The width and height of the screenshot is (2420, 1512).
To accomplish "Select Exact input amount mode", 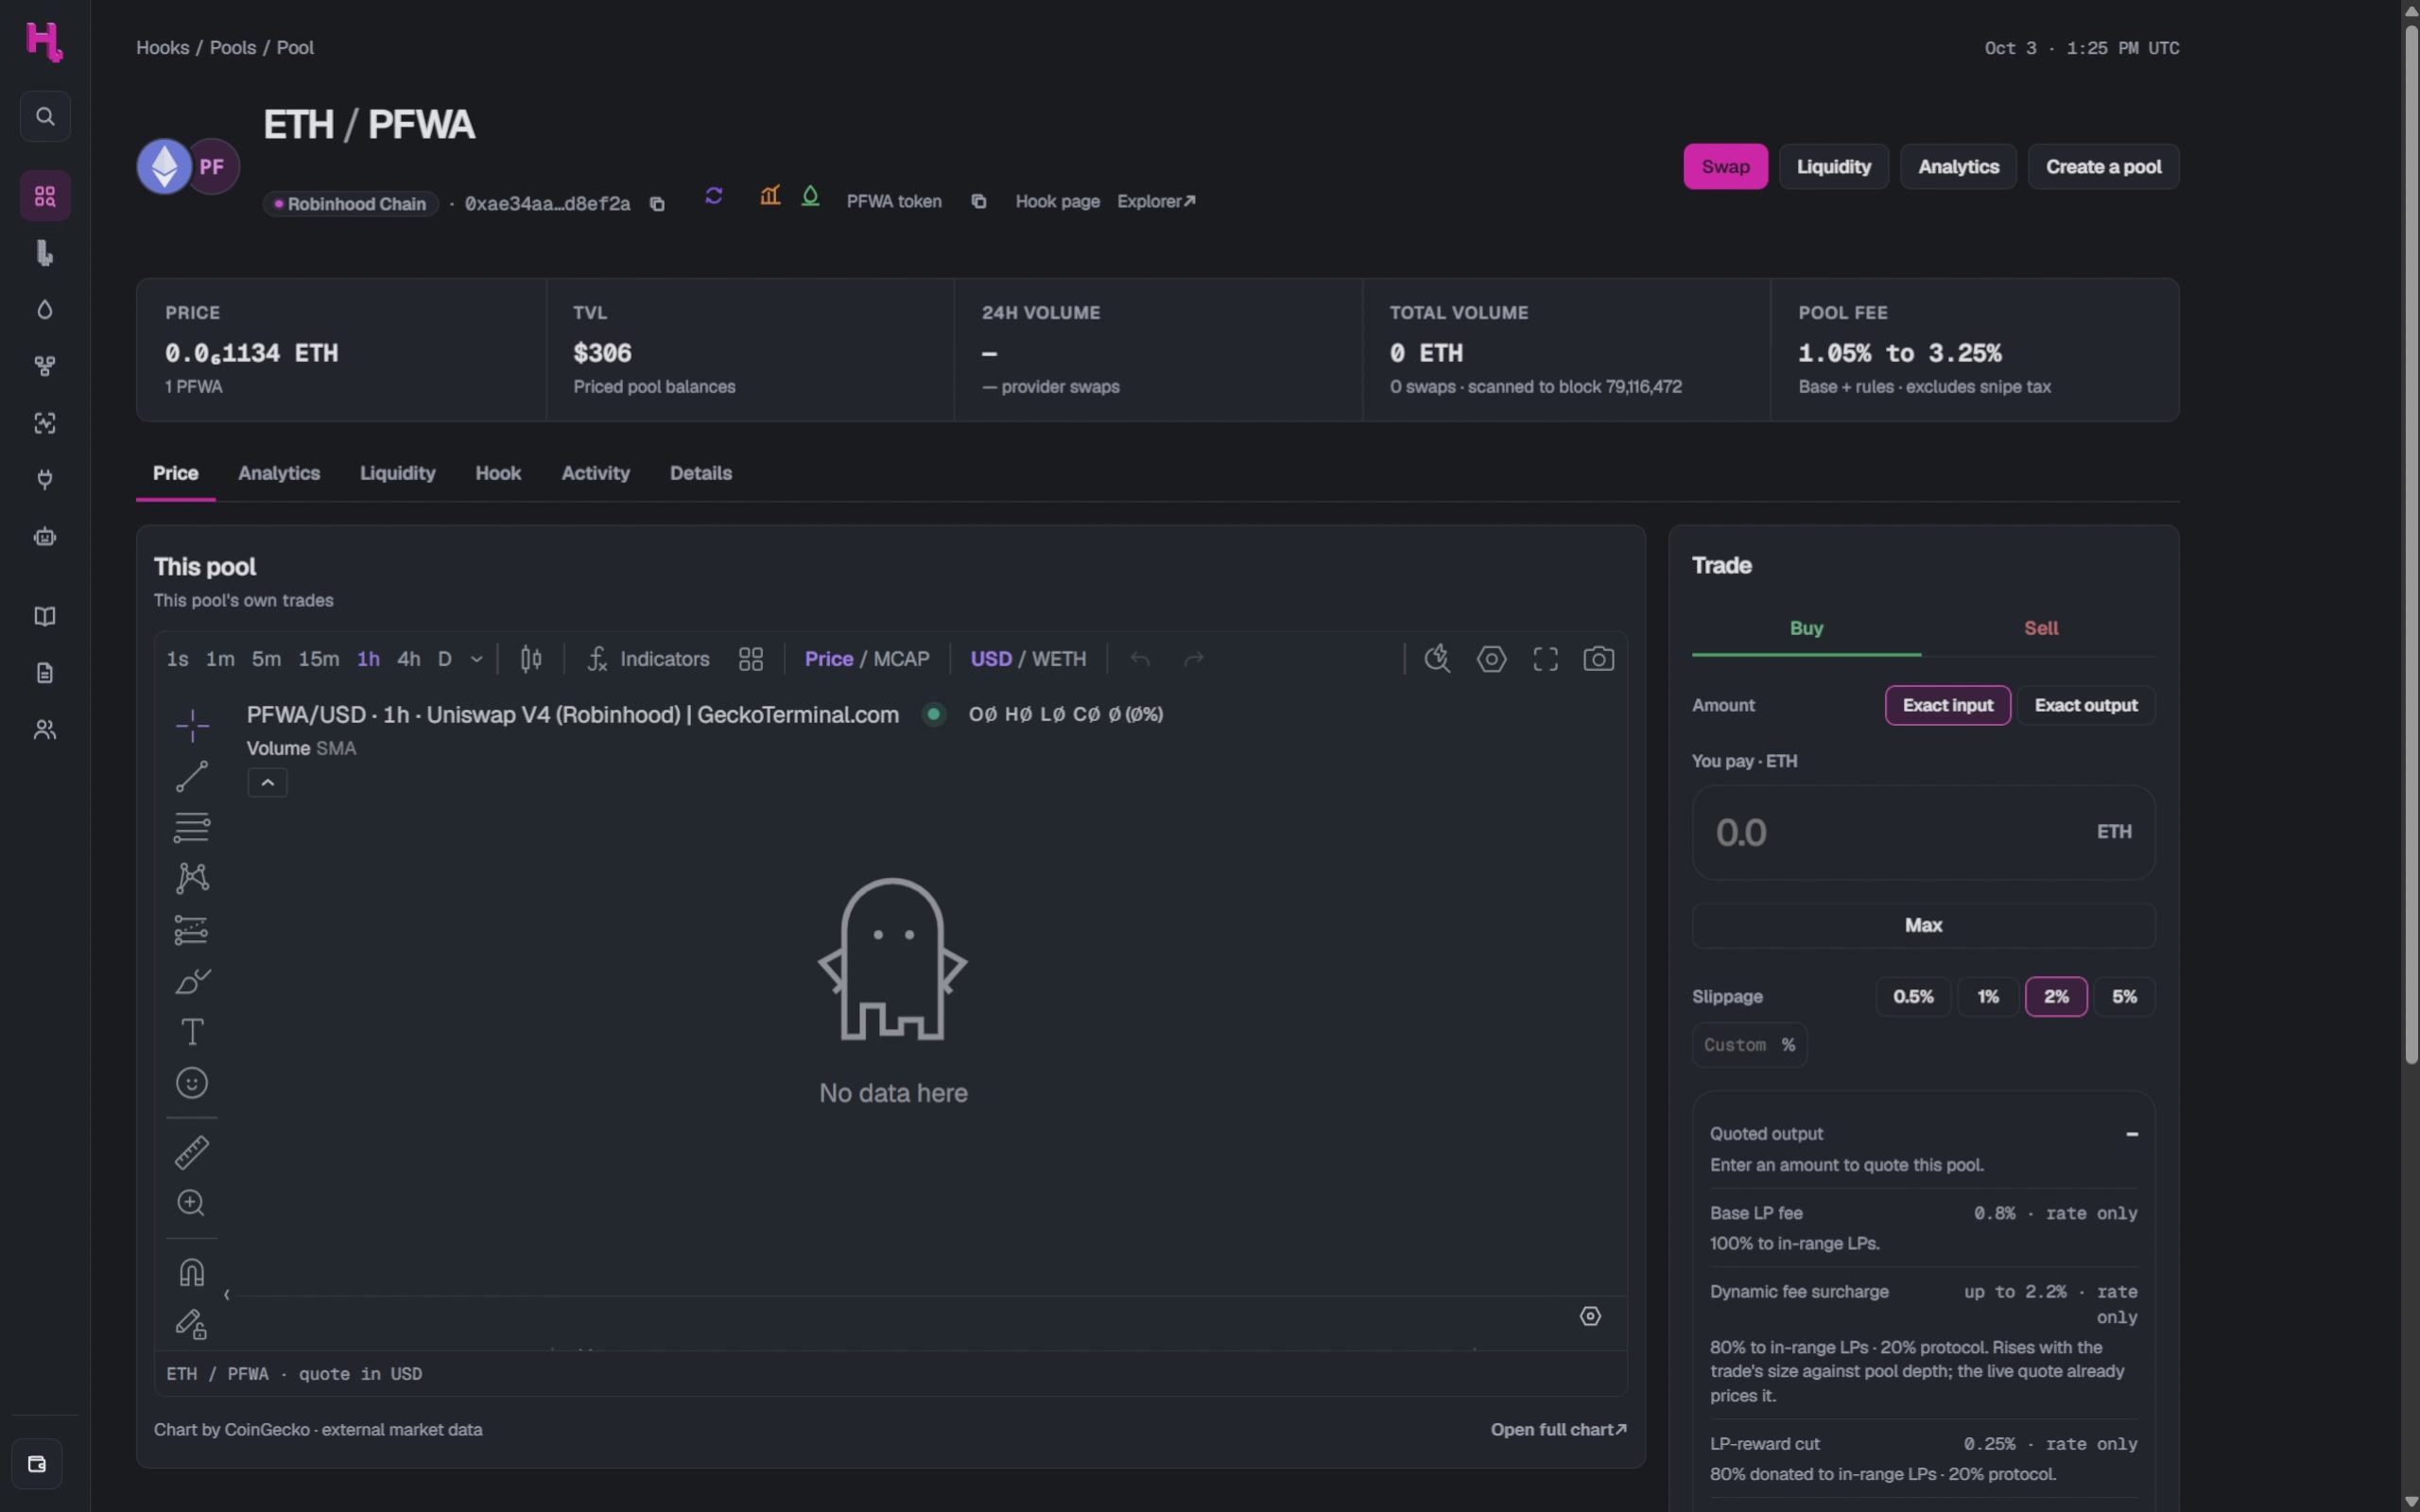I will pos(1947,706).
